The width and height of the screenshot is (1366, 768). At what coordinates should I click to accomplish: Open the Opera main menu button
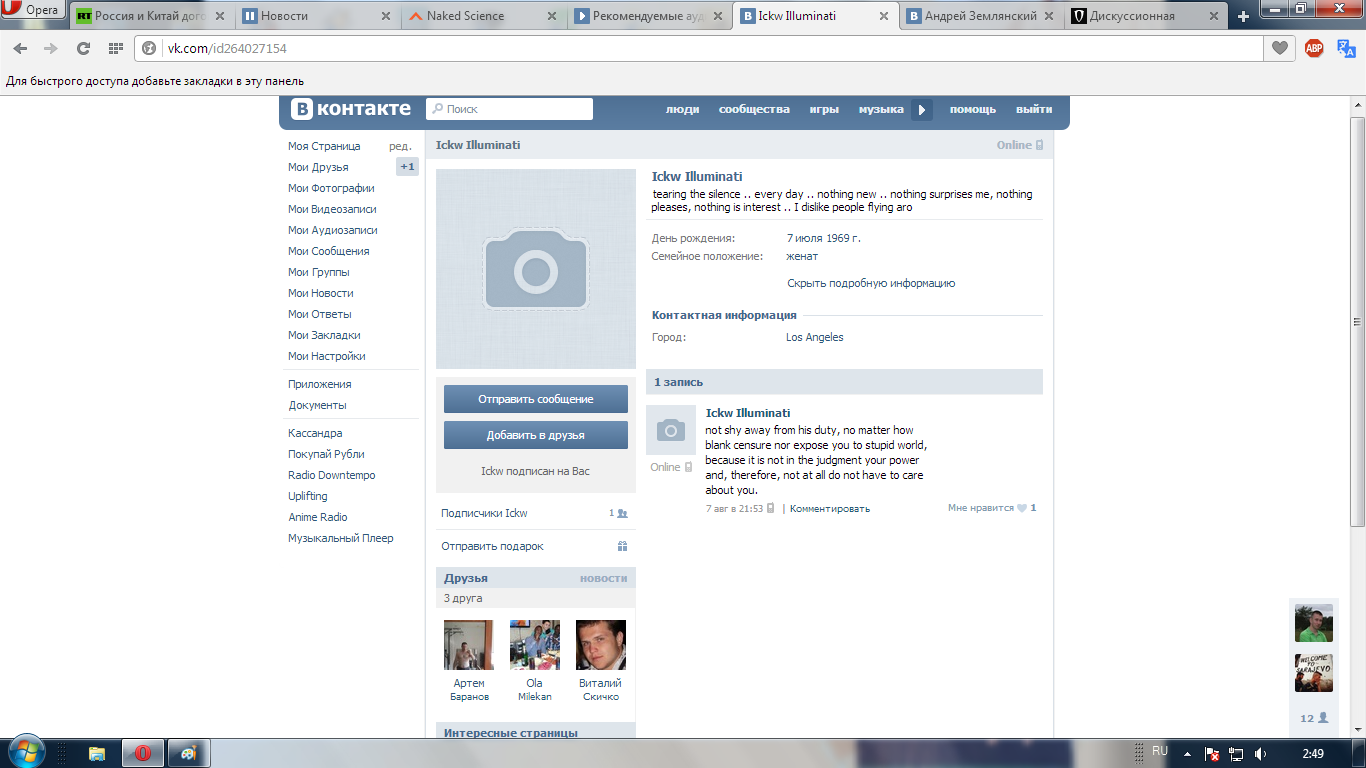point(32,11)
